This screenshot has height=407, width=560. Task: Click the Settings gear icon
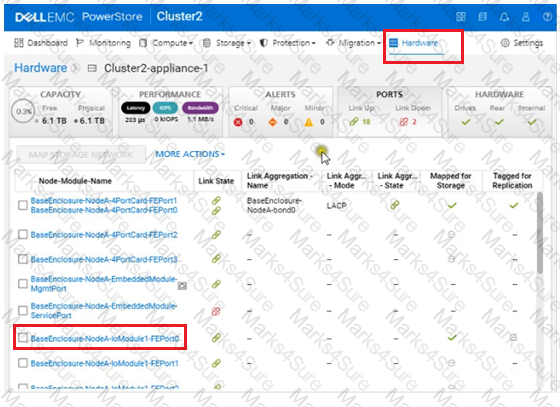[505, 43]
